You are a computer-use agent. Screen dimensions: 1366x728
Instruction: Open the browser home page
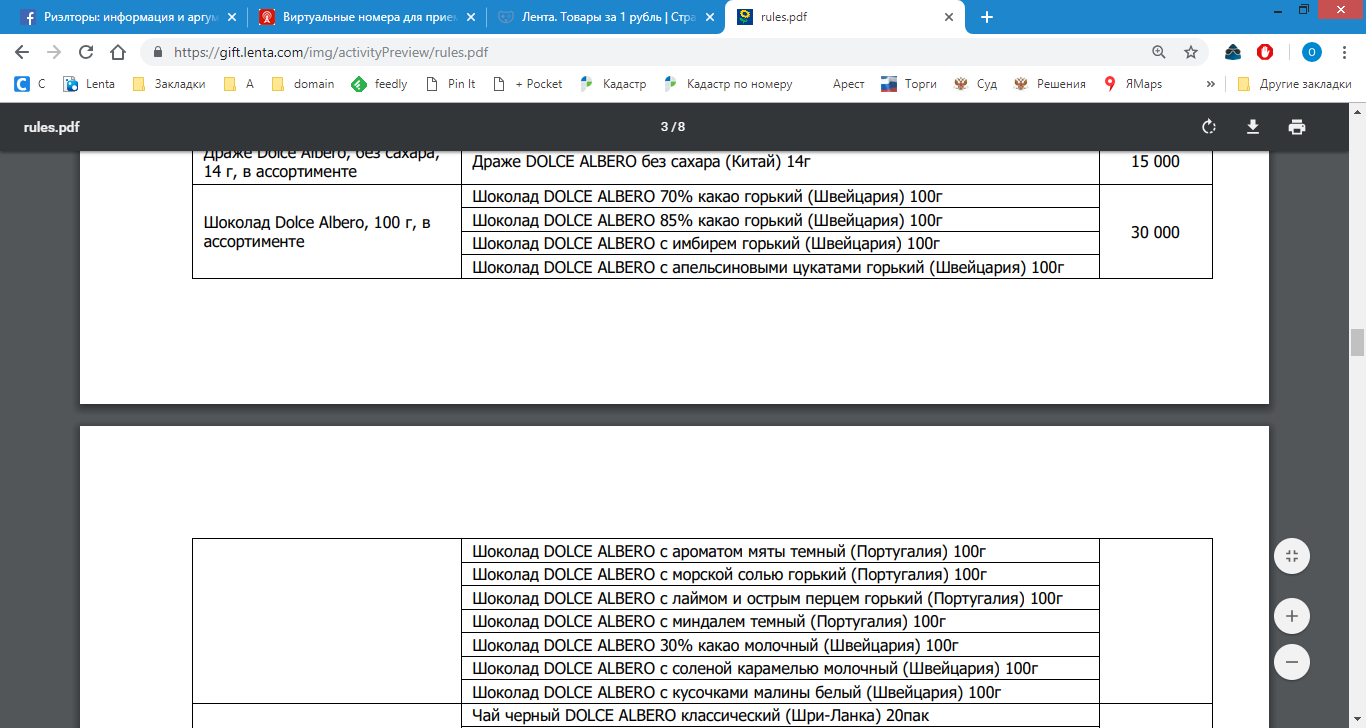118,52
